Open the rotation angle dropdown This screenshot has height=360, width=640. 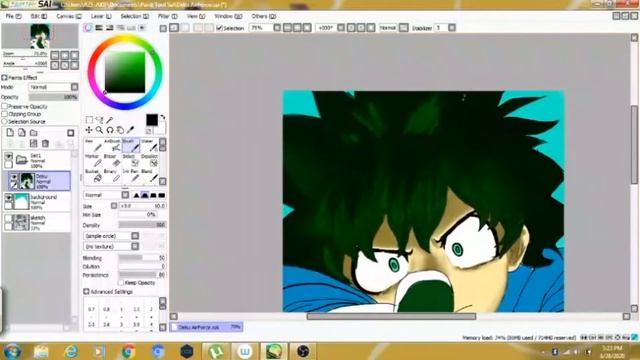point(340,28)
